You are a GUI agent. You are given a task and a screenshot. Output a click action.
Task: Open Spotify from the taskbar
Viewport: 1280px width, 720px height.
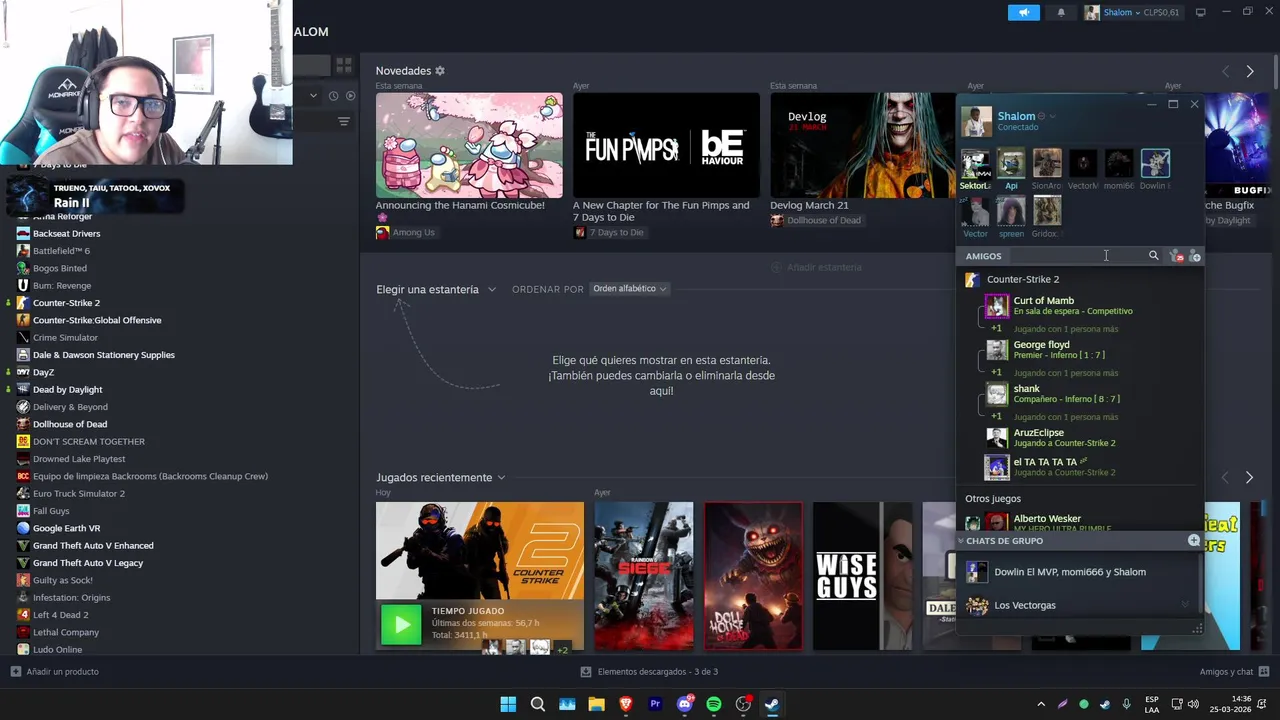[x=714, y=704]
